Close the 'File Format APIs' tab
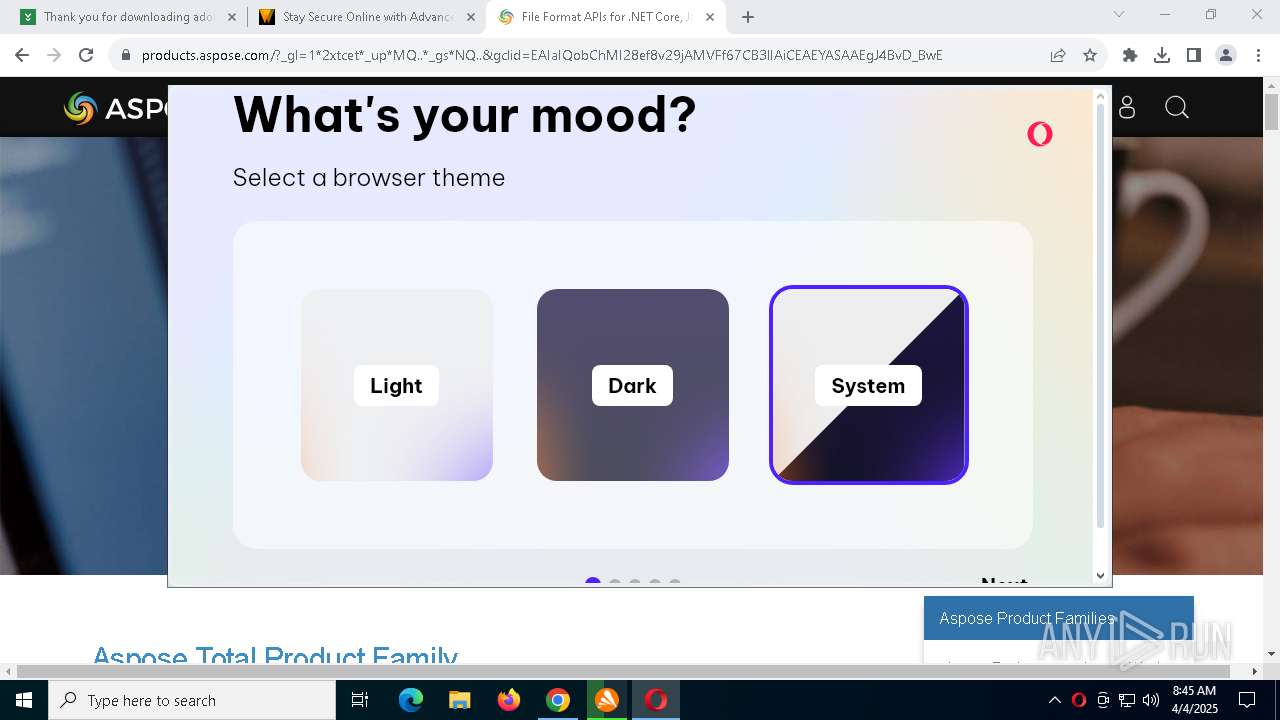 [710, 17]
